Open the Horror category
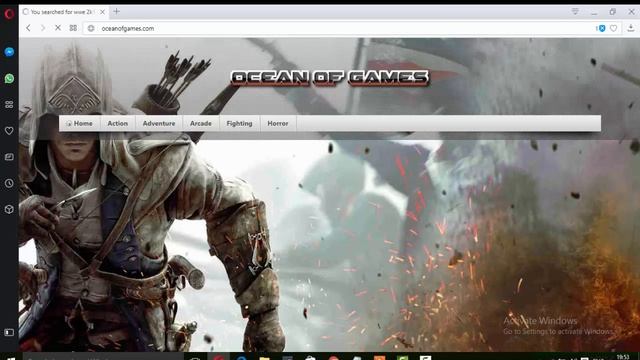The width and height of the screenshot is (640, 360). pos(278,123)
